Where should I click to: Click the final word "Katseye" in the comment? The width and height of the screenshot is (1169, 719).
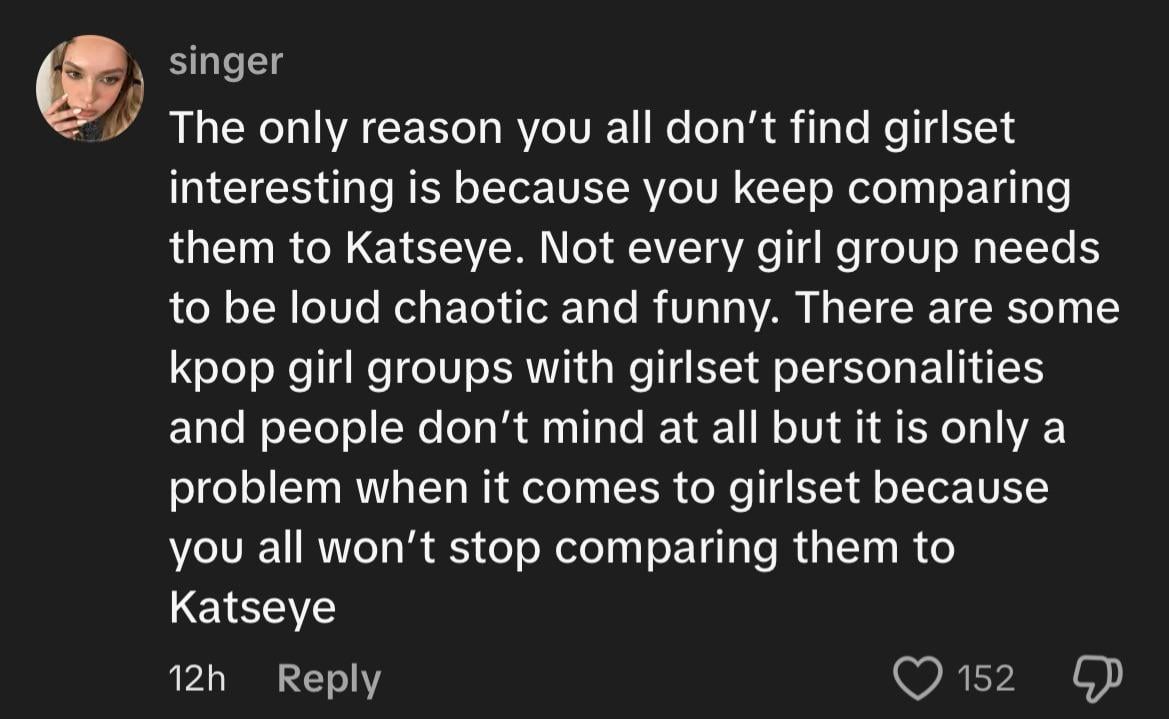click(253, 608)
